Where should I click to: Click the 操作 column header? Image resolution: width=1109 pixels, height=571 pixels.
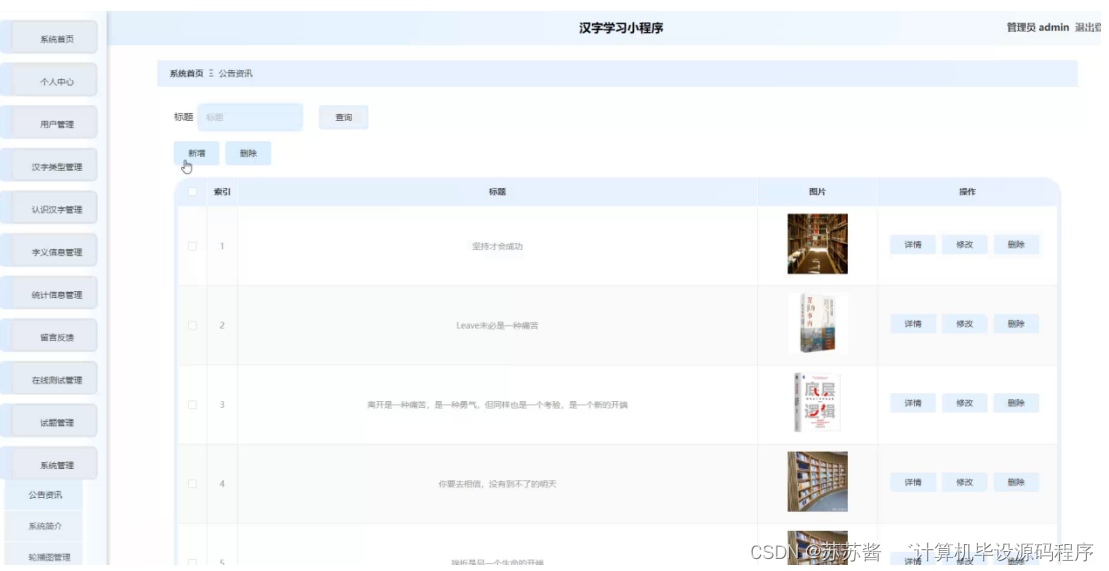click(968, 191)
